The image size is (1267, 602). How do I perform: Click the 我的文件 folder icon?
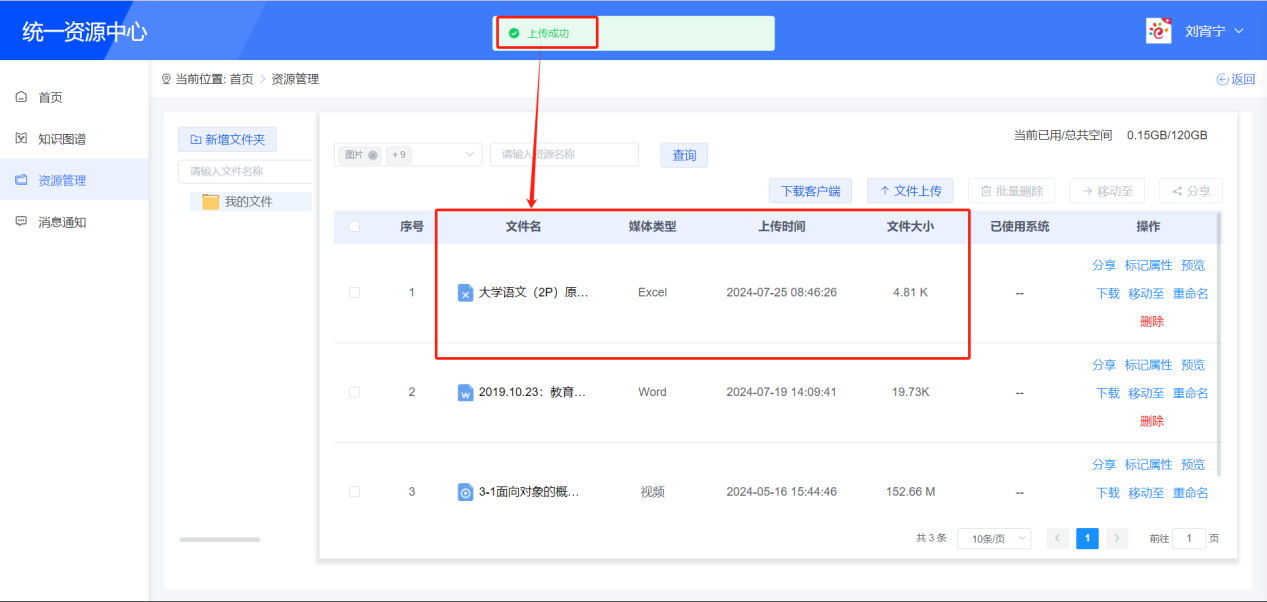tap(210, 202)
